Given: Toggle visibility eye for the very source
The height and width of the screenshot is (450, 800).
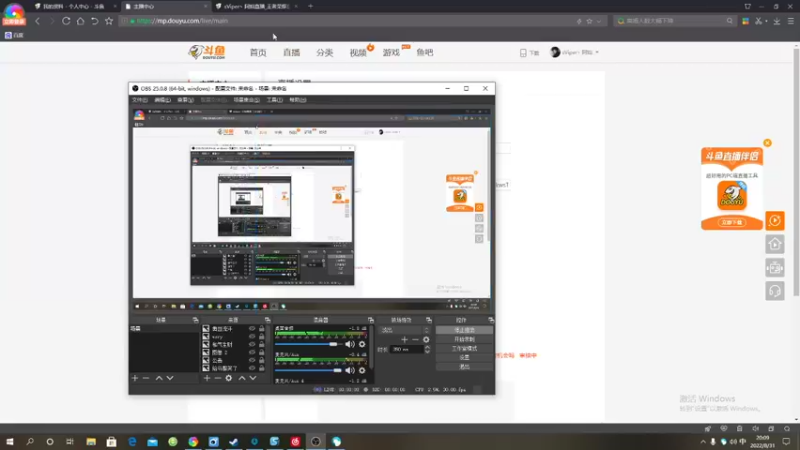Looking at the screenshot, I should pos(252,337).
